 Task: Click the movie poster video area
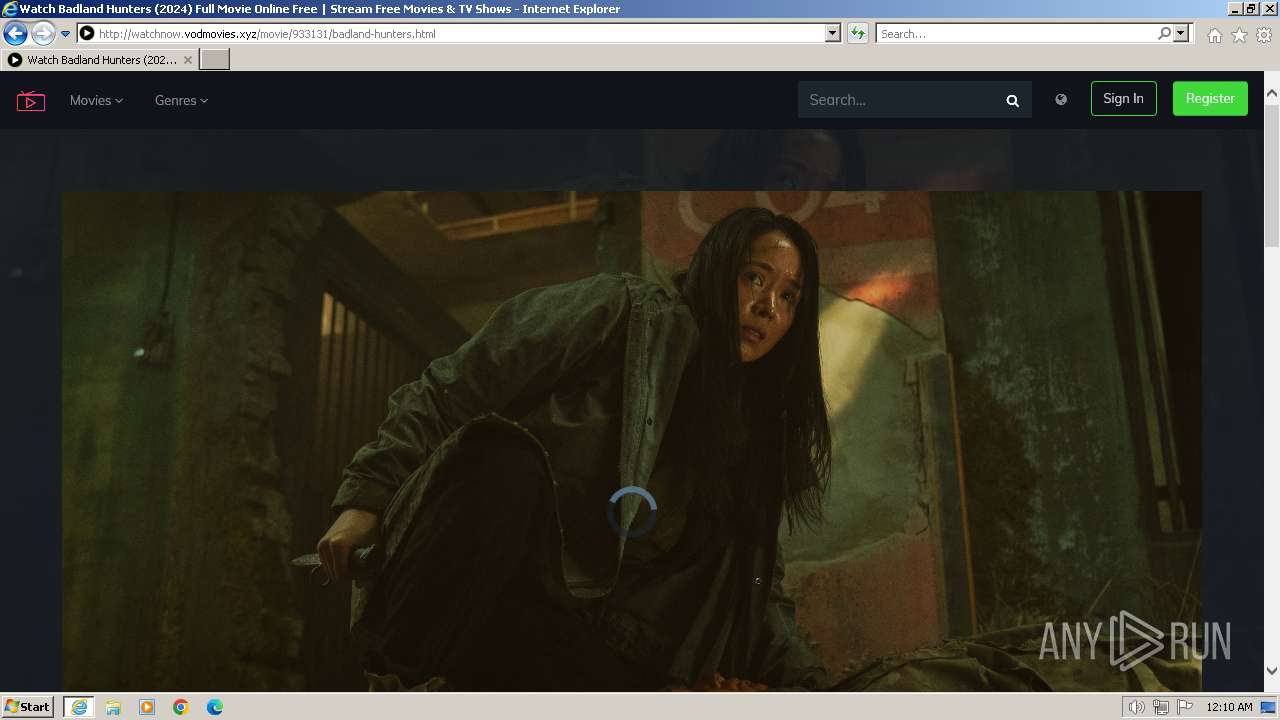pos(632,440)
